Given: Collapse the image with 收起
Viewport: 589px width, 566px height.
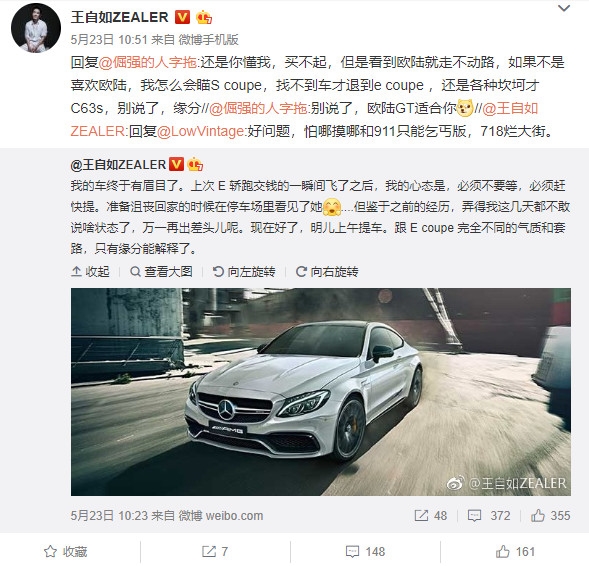Looking at the screenshot, I should (90, 272).
